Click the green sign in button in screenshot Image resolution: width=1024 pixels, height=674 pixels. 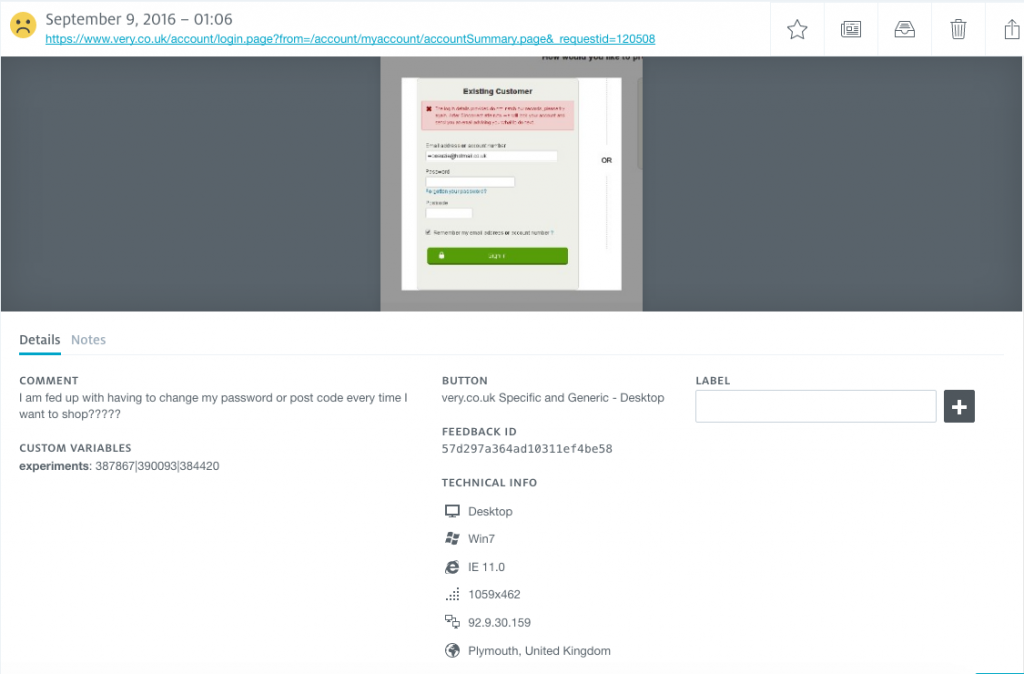[x=497, y=256]
